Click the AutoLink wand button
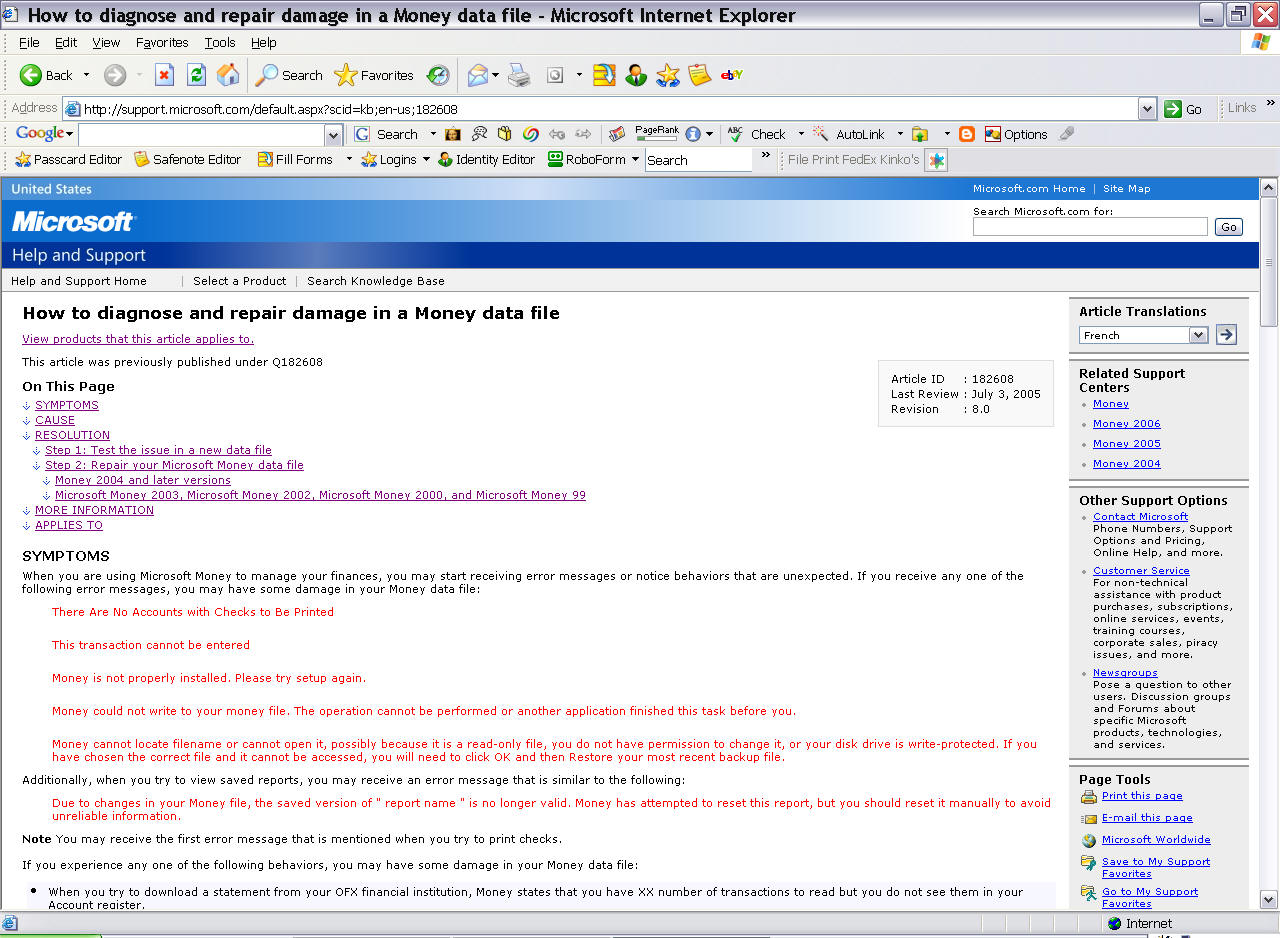 click(x=849, y=134)
